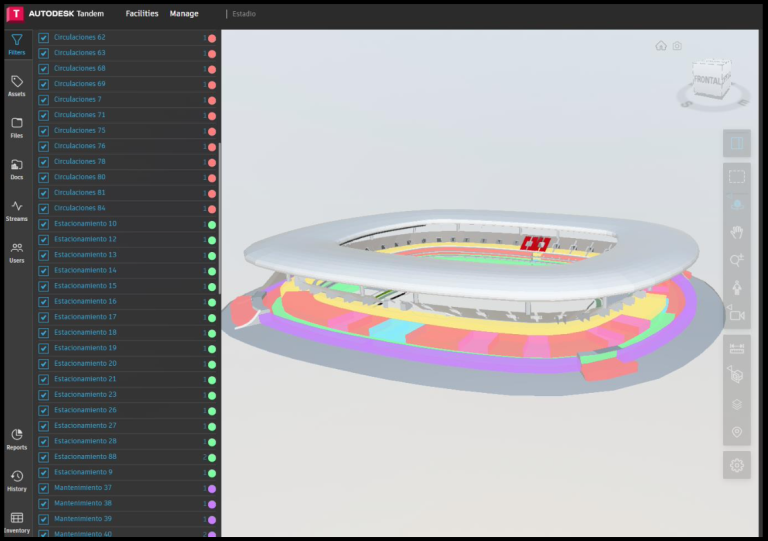Image resolution: width=768 pixels, height=541 pixels.
Task: Open viewer settings gear
Action: [x=737, y=465]
